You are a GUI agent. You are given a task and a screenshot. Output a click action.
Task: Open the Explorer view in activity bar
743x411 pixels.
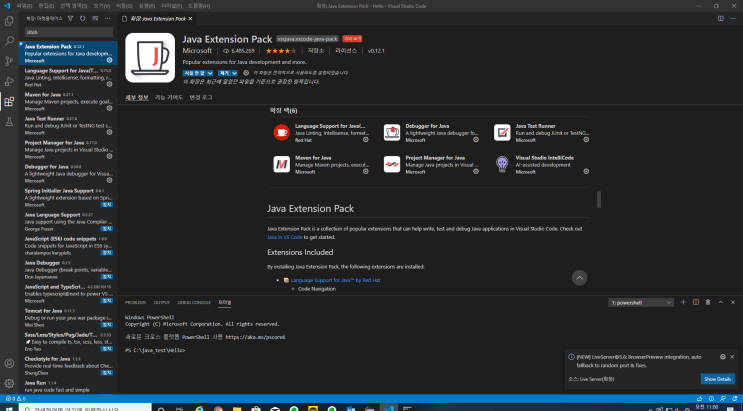click(9, 21)
